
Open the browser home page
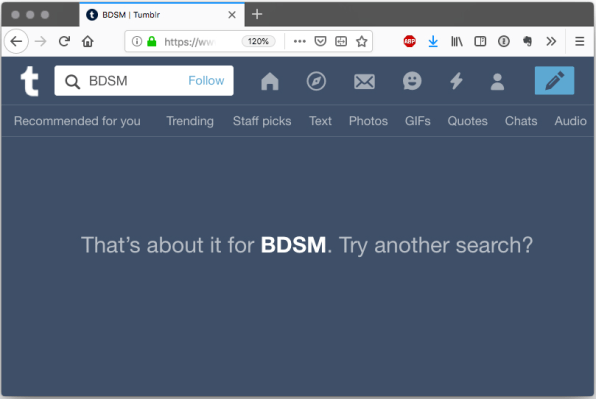[88, 41]
